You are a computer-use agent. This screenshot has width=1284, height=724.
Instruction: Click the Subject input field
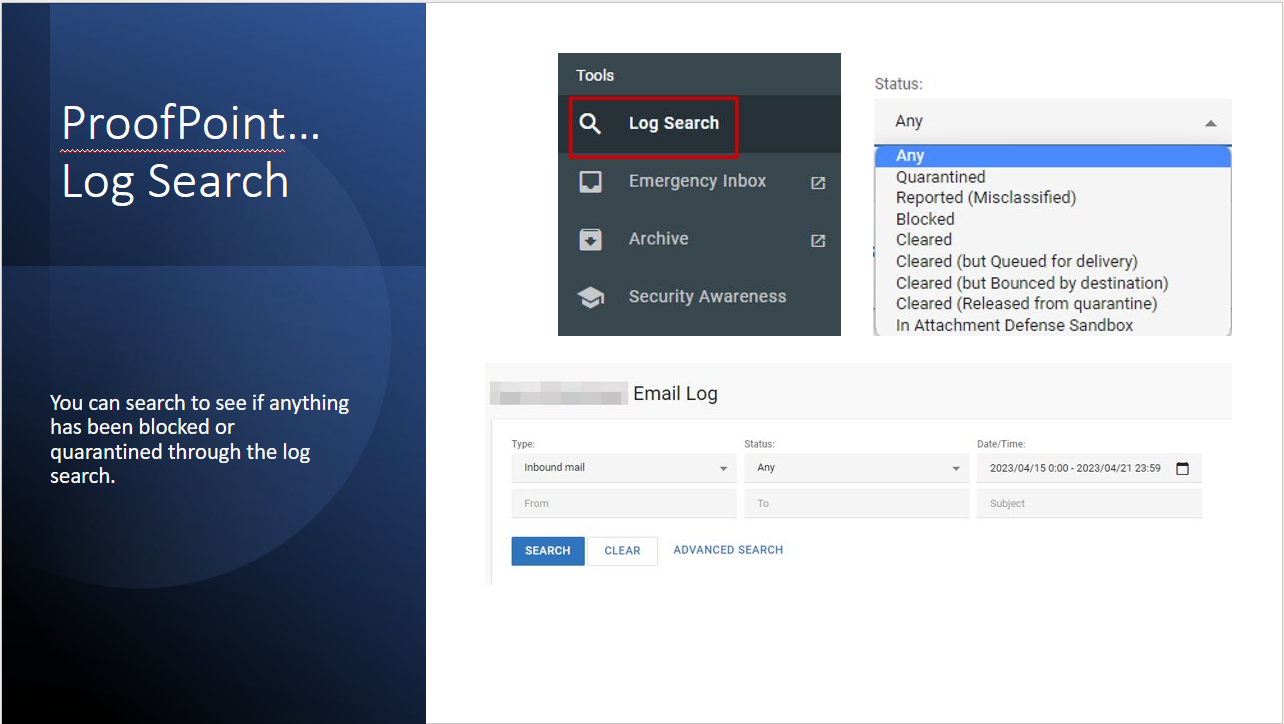pyautogui.click(x=1088, y=504)
